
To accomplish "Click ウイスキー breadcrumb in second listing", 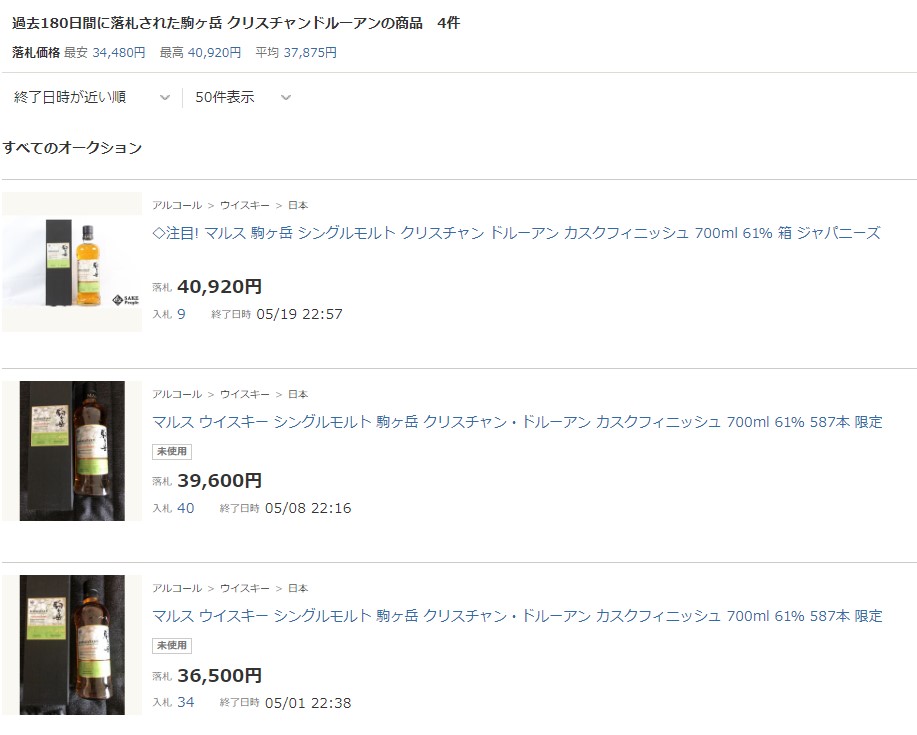I will [244, 394].
